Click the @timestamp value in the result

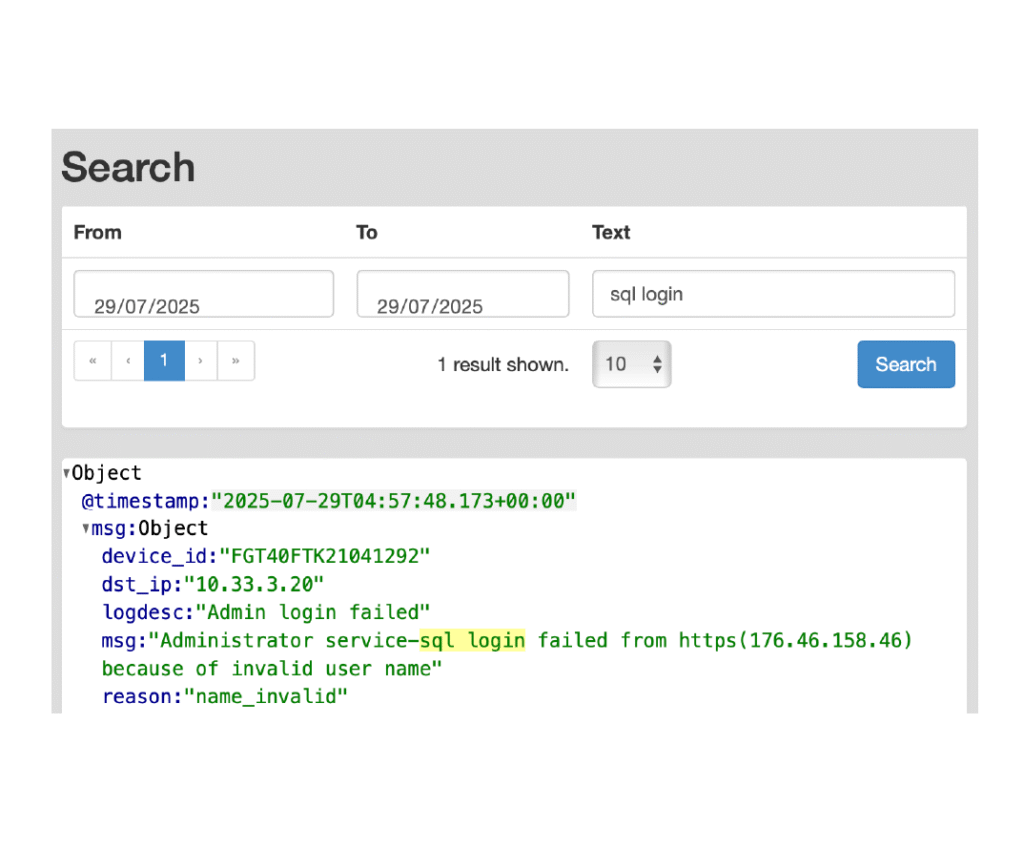(394, 501)
